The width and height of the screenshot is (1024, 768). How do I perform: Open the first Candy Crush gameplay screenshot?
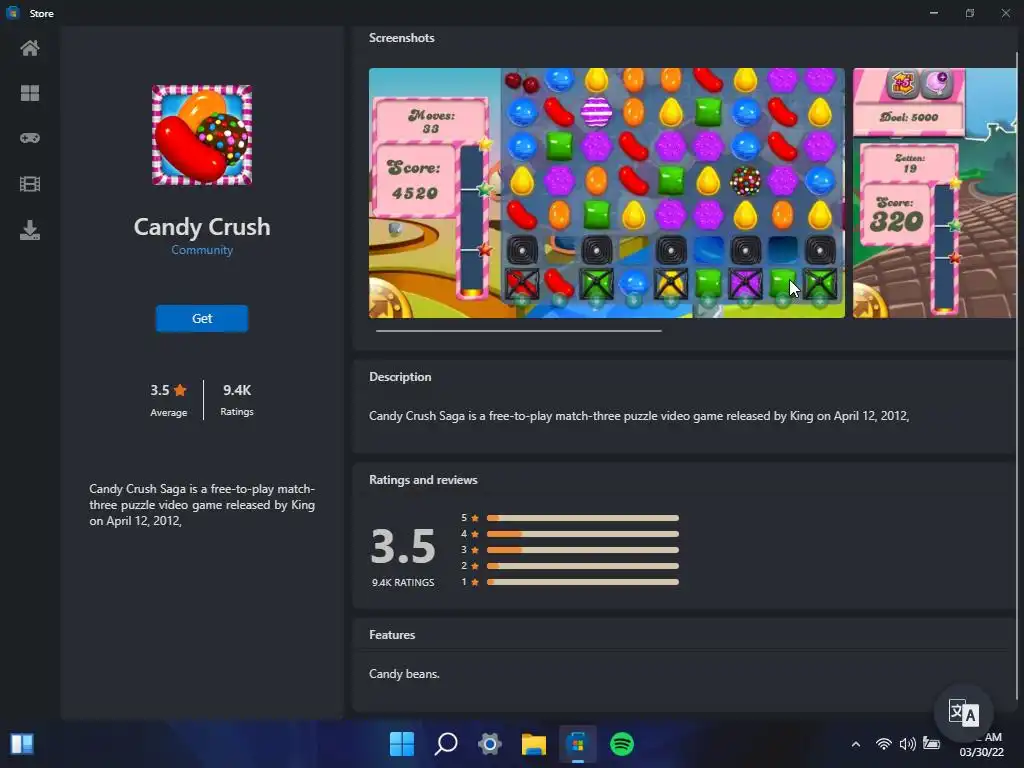tap(607, 193)
